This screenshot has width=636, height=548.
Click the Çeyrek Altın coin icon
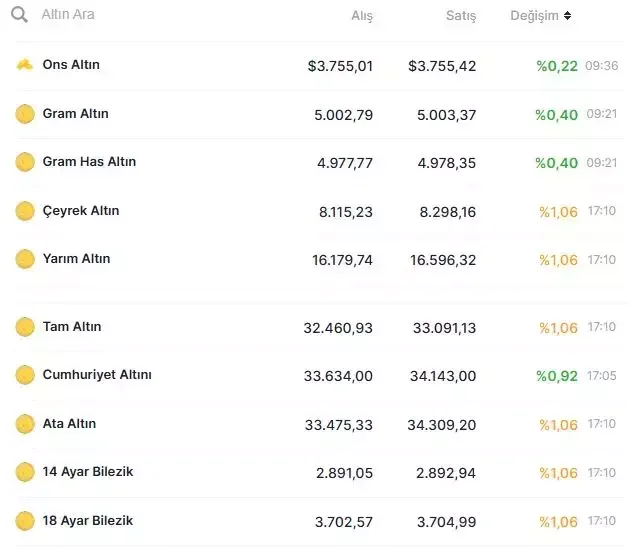click(x=25, y=211)
